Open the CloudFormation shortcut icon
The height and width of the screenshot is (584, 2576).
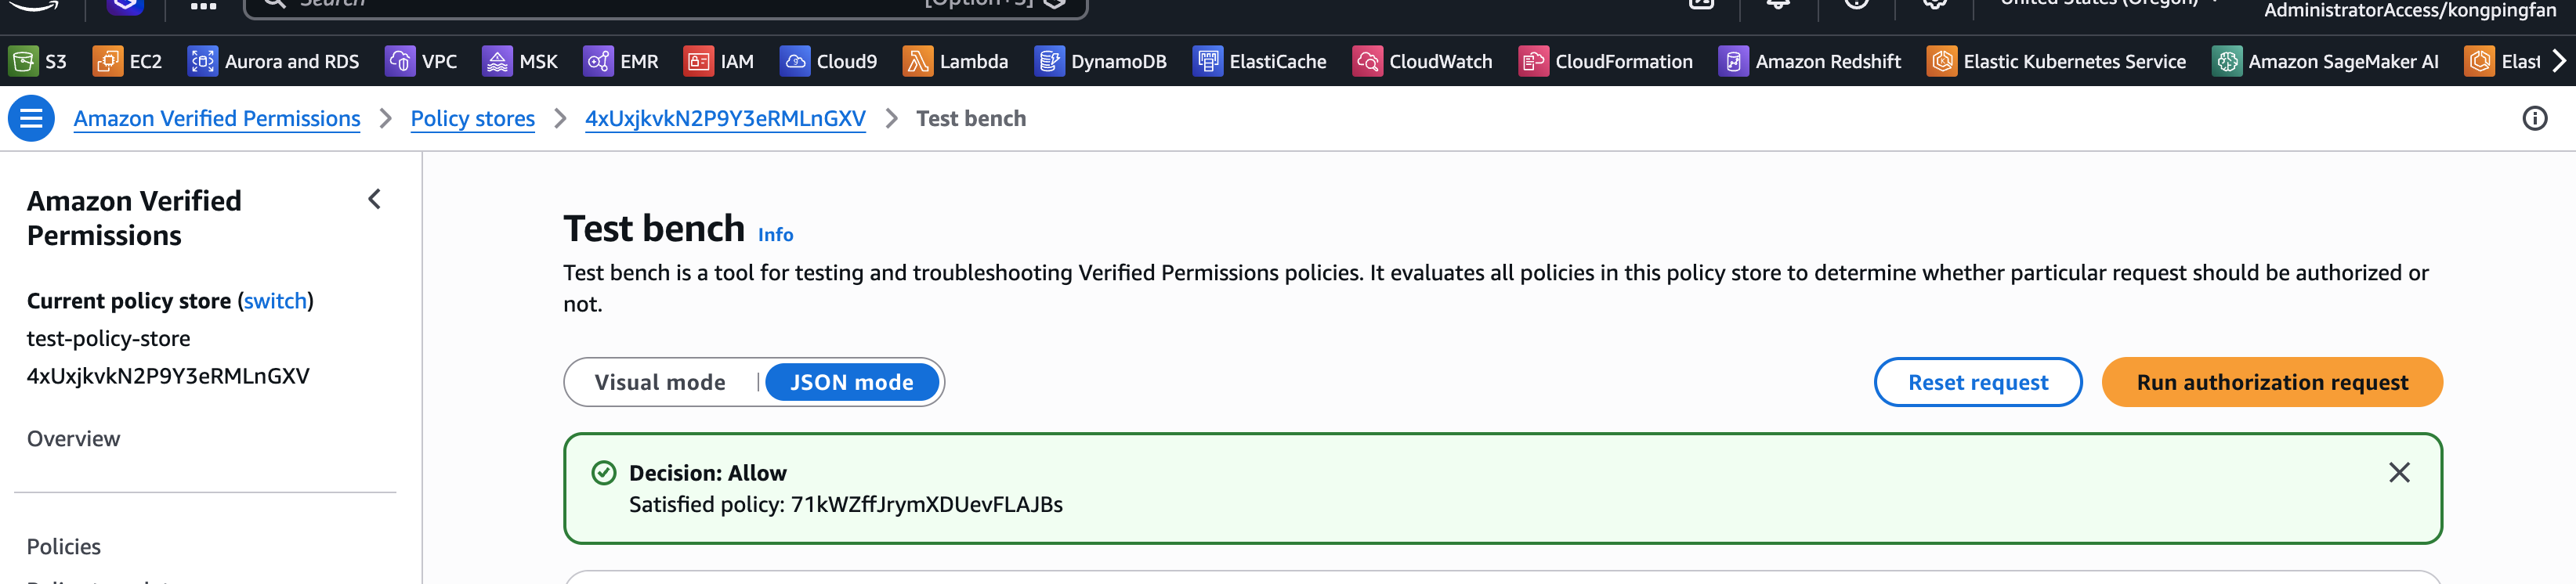click(x=1532, y=61)
